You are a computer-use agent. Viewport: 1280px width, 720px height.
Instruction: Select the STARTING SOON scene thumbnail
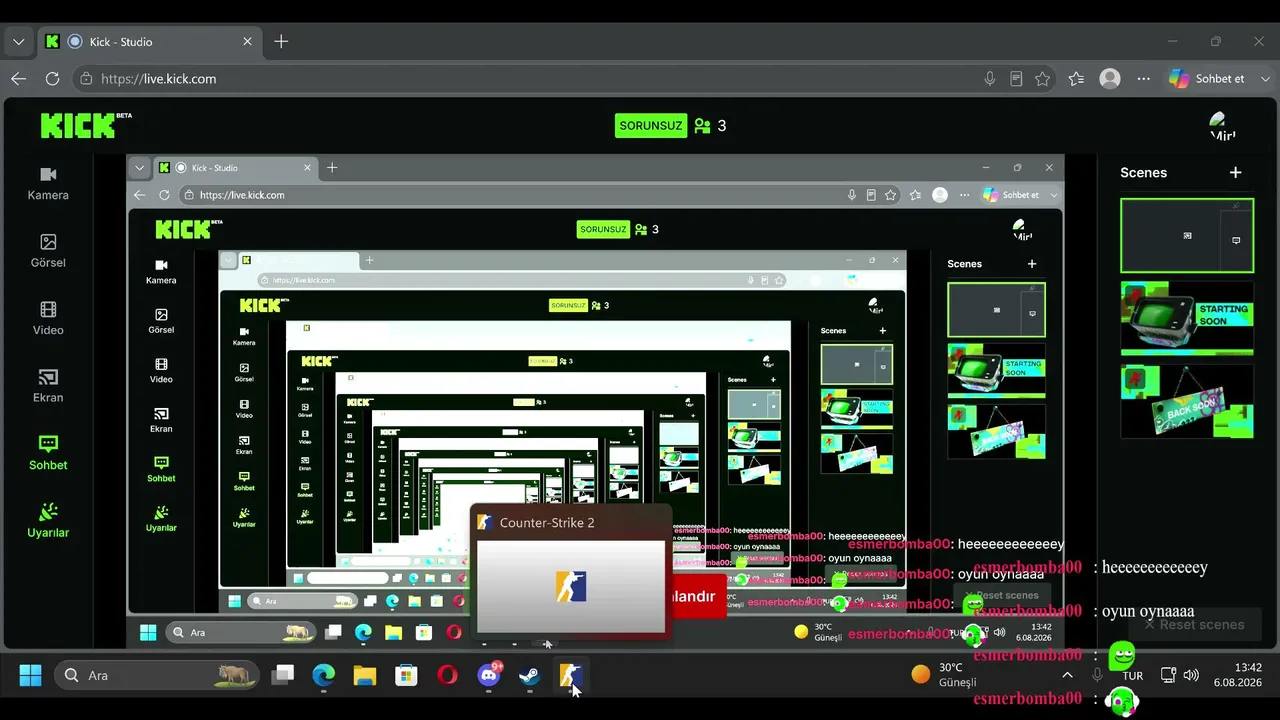pyautogui.click(x=1187, y=319)
